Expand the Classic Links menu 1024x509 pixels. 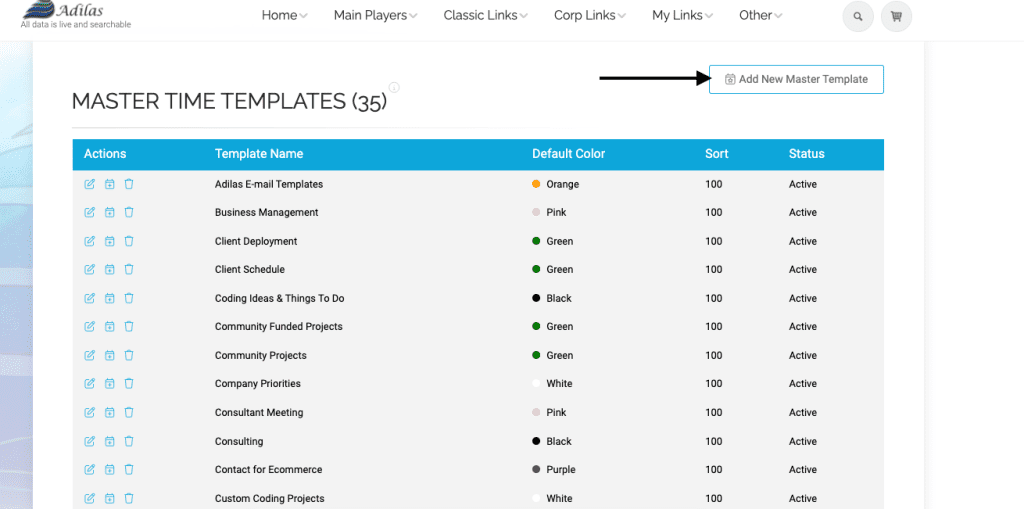tap(486, 15)
